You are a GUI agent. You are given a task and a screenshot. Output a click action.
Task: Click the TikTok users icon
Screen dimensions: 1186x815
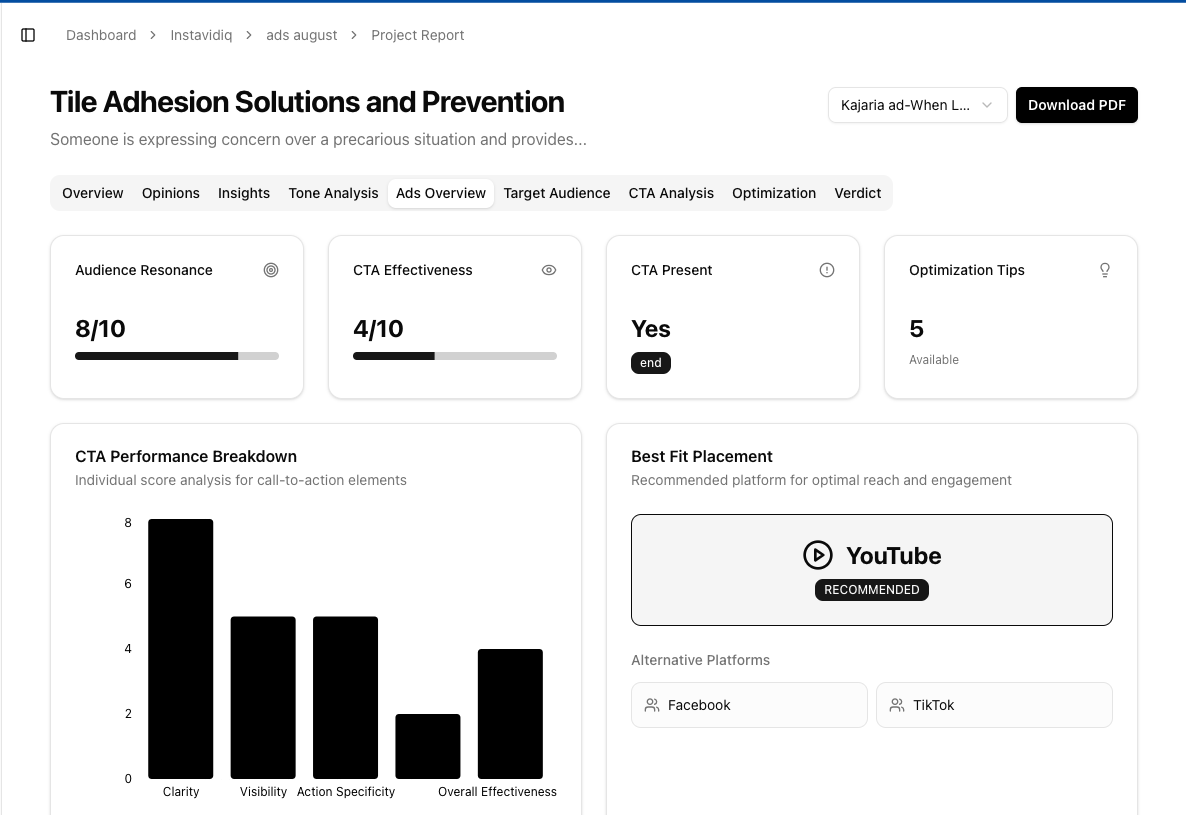pyautogui.click(x=897, y=705)
